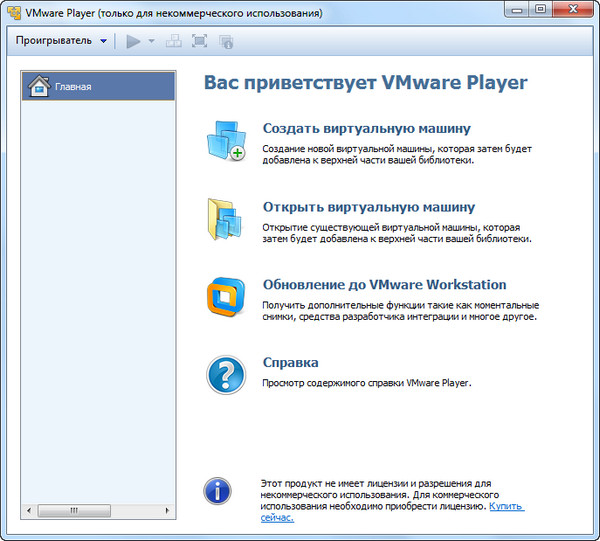Click the Unity mode toolbar icon

click(x=226, y=41)
